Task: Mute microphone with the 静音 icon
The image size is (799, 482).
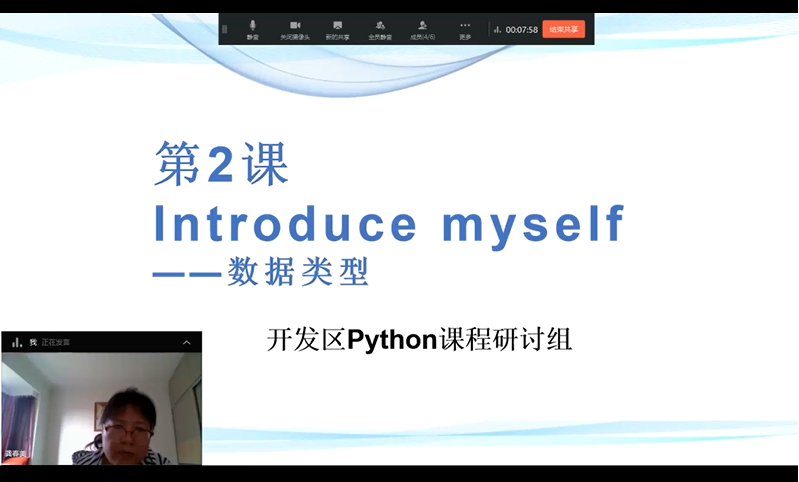Action: pos(253,28)
